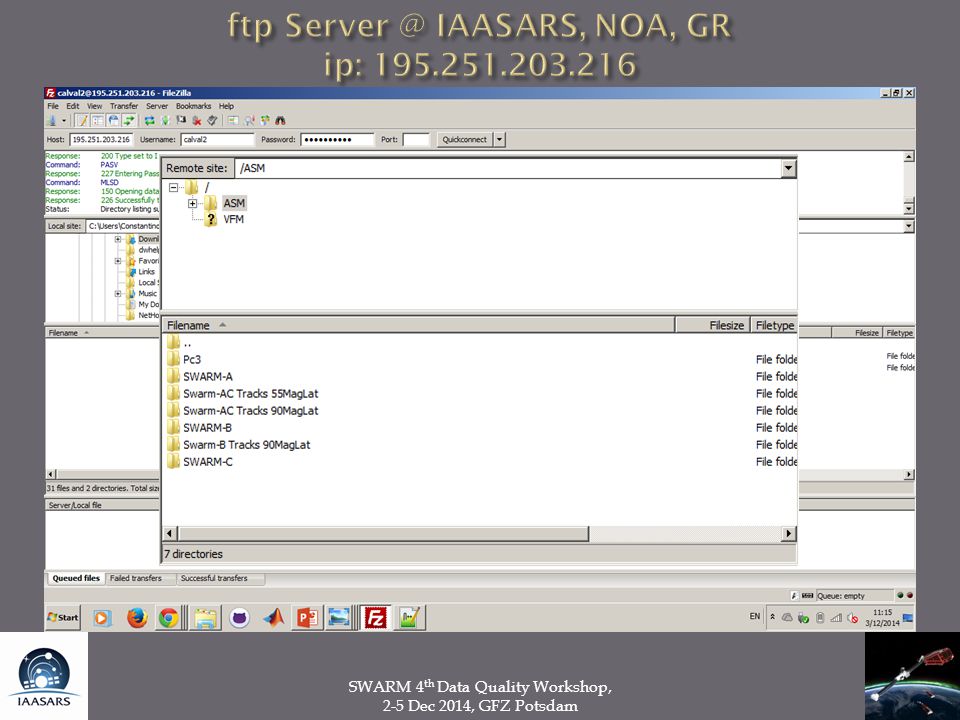Reconnect to the last used server
Screen dimensions: 960x720
coord(212,120)
